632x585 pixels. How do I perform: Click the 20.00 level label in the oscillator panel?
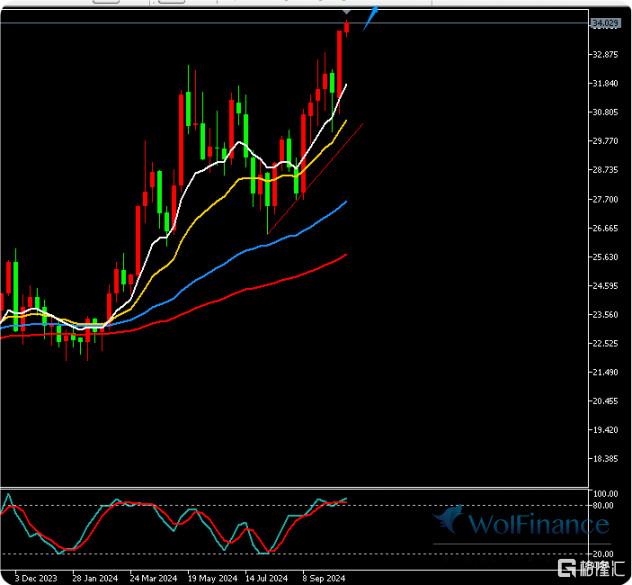603,553
